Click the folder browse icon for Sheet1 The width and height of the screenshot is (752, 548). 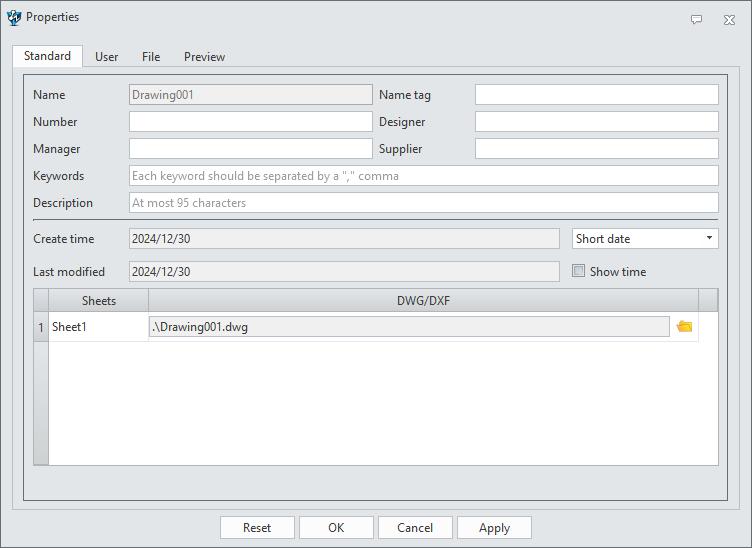[x=685, y=327]
